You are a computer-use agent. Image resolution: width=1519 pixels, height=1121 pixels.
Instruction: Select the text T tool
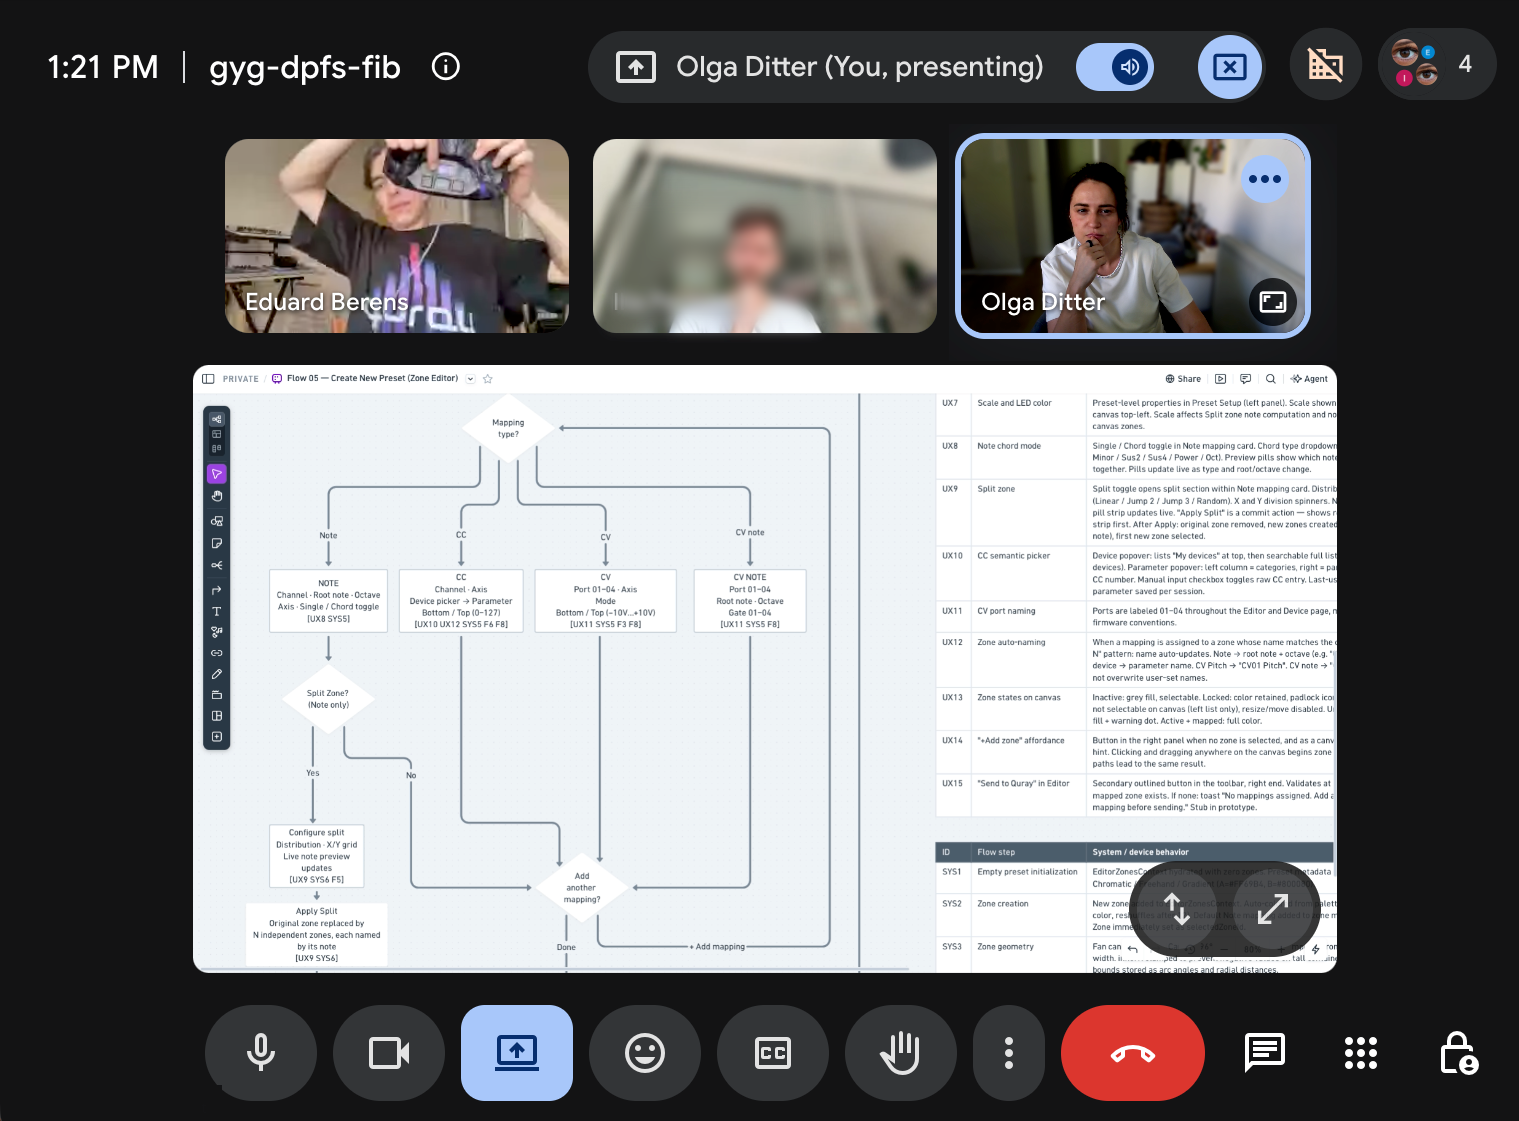(217, 611)
